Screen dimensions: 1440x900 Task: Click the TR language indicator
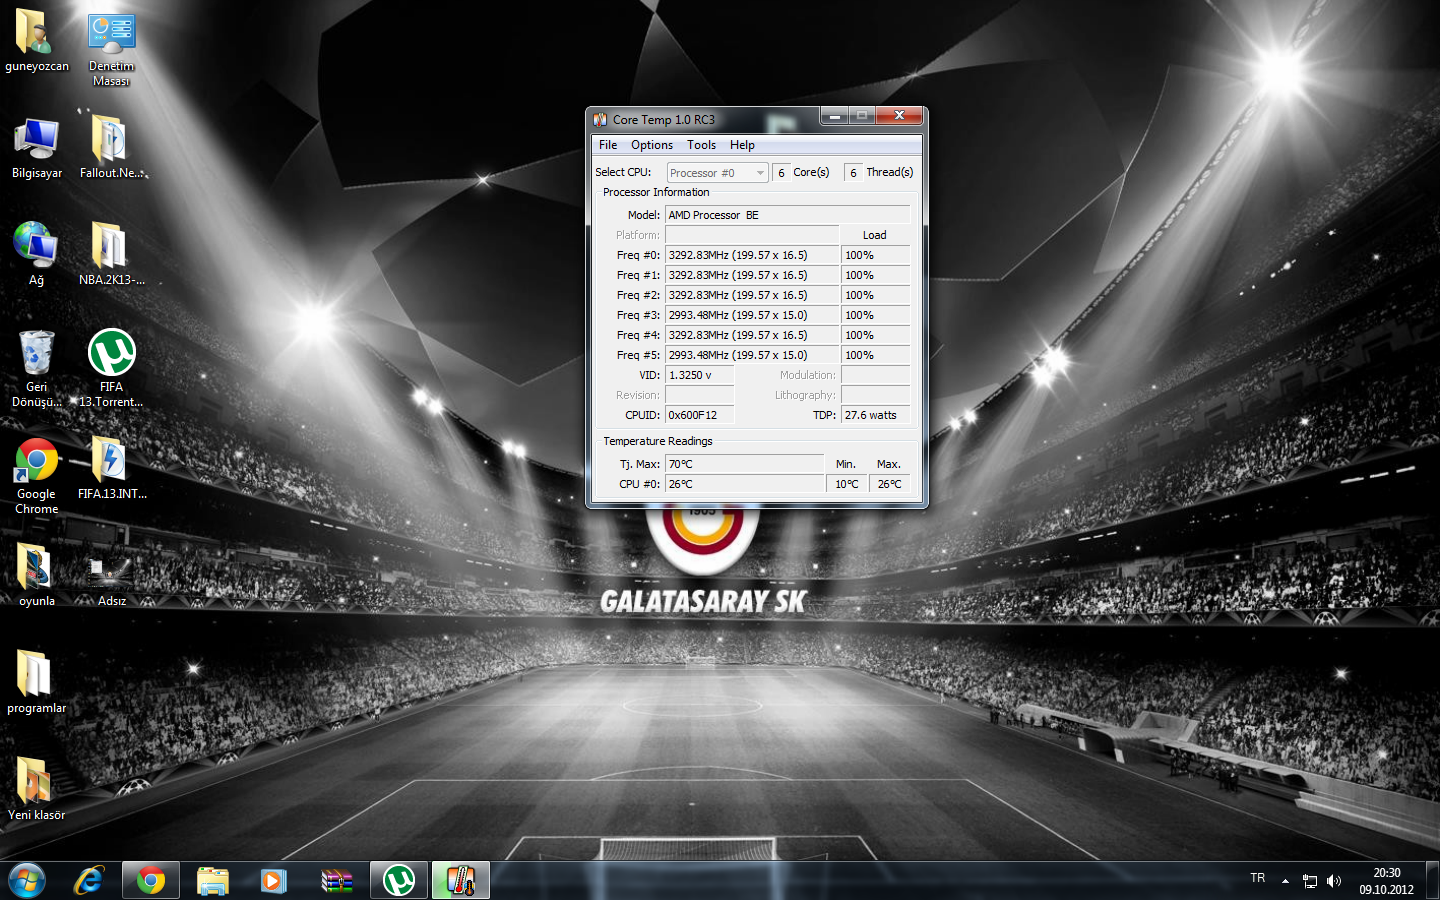click(x=1257, y=878)
